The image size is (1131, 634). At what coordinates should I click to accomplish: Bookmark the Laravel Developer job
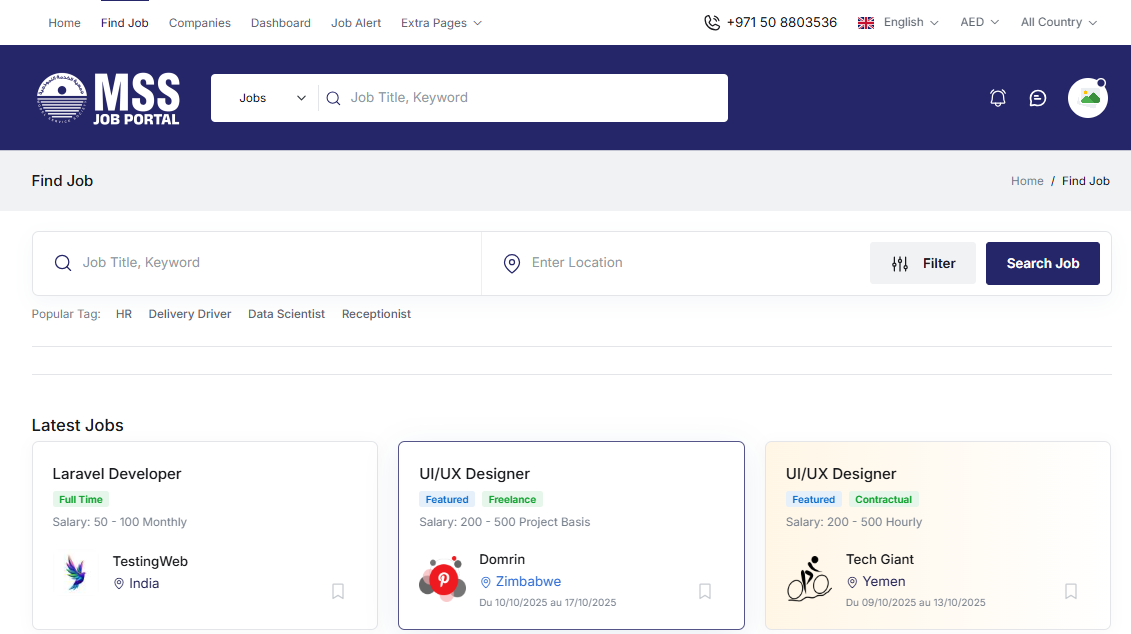pyautogui.click(x=338, y=591)
